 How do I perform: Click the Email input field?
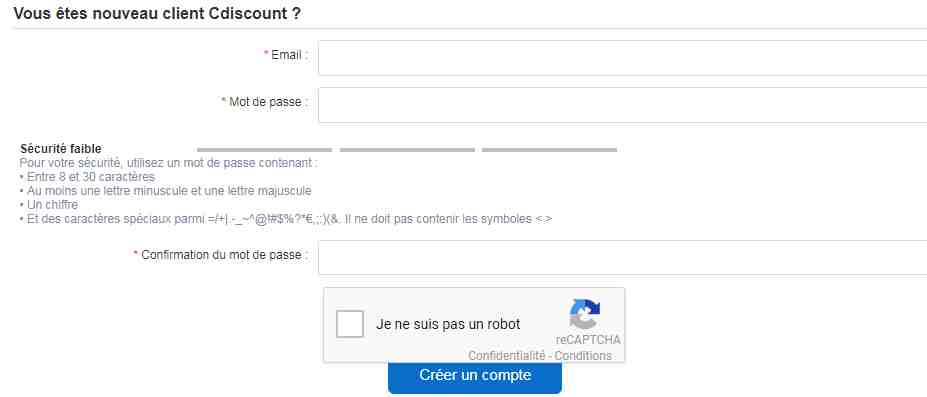[x=623, y=58]
